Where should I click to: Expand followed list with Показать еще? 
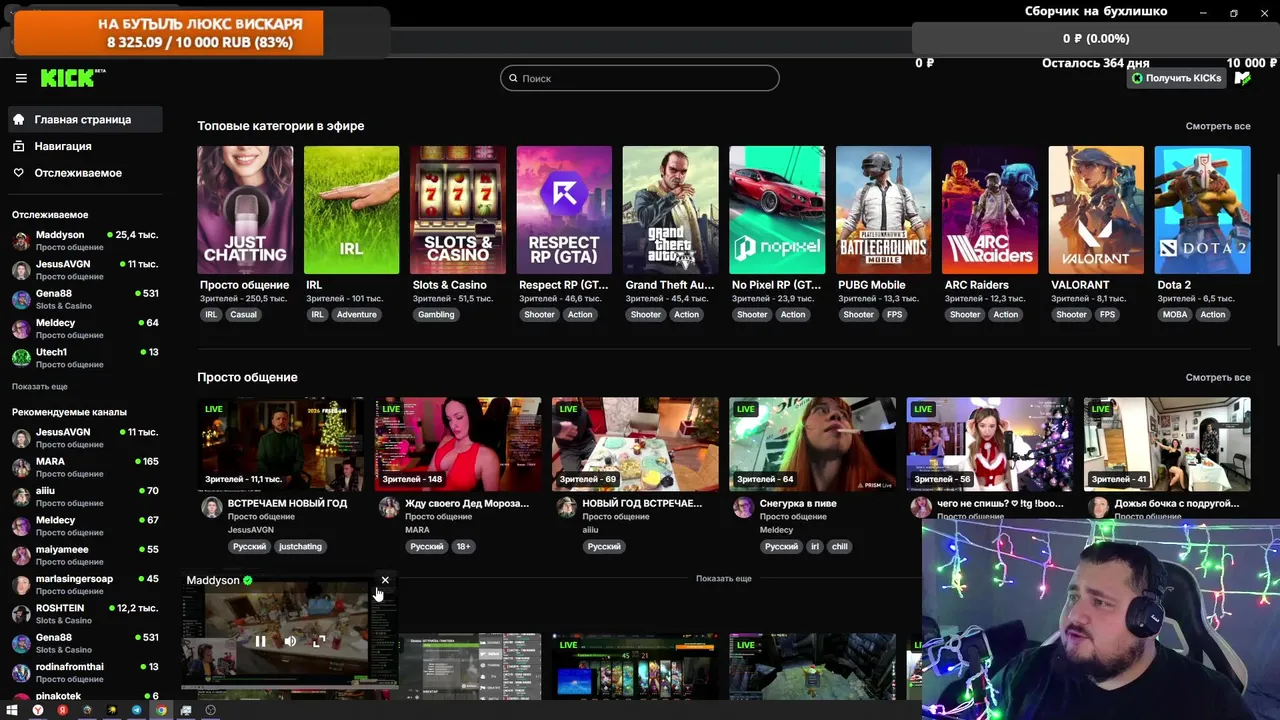pos(40,386)
